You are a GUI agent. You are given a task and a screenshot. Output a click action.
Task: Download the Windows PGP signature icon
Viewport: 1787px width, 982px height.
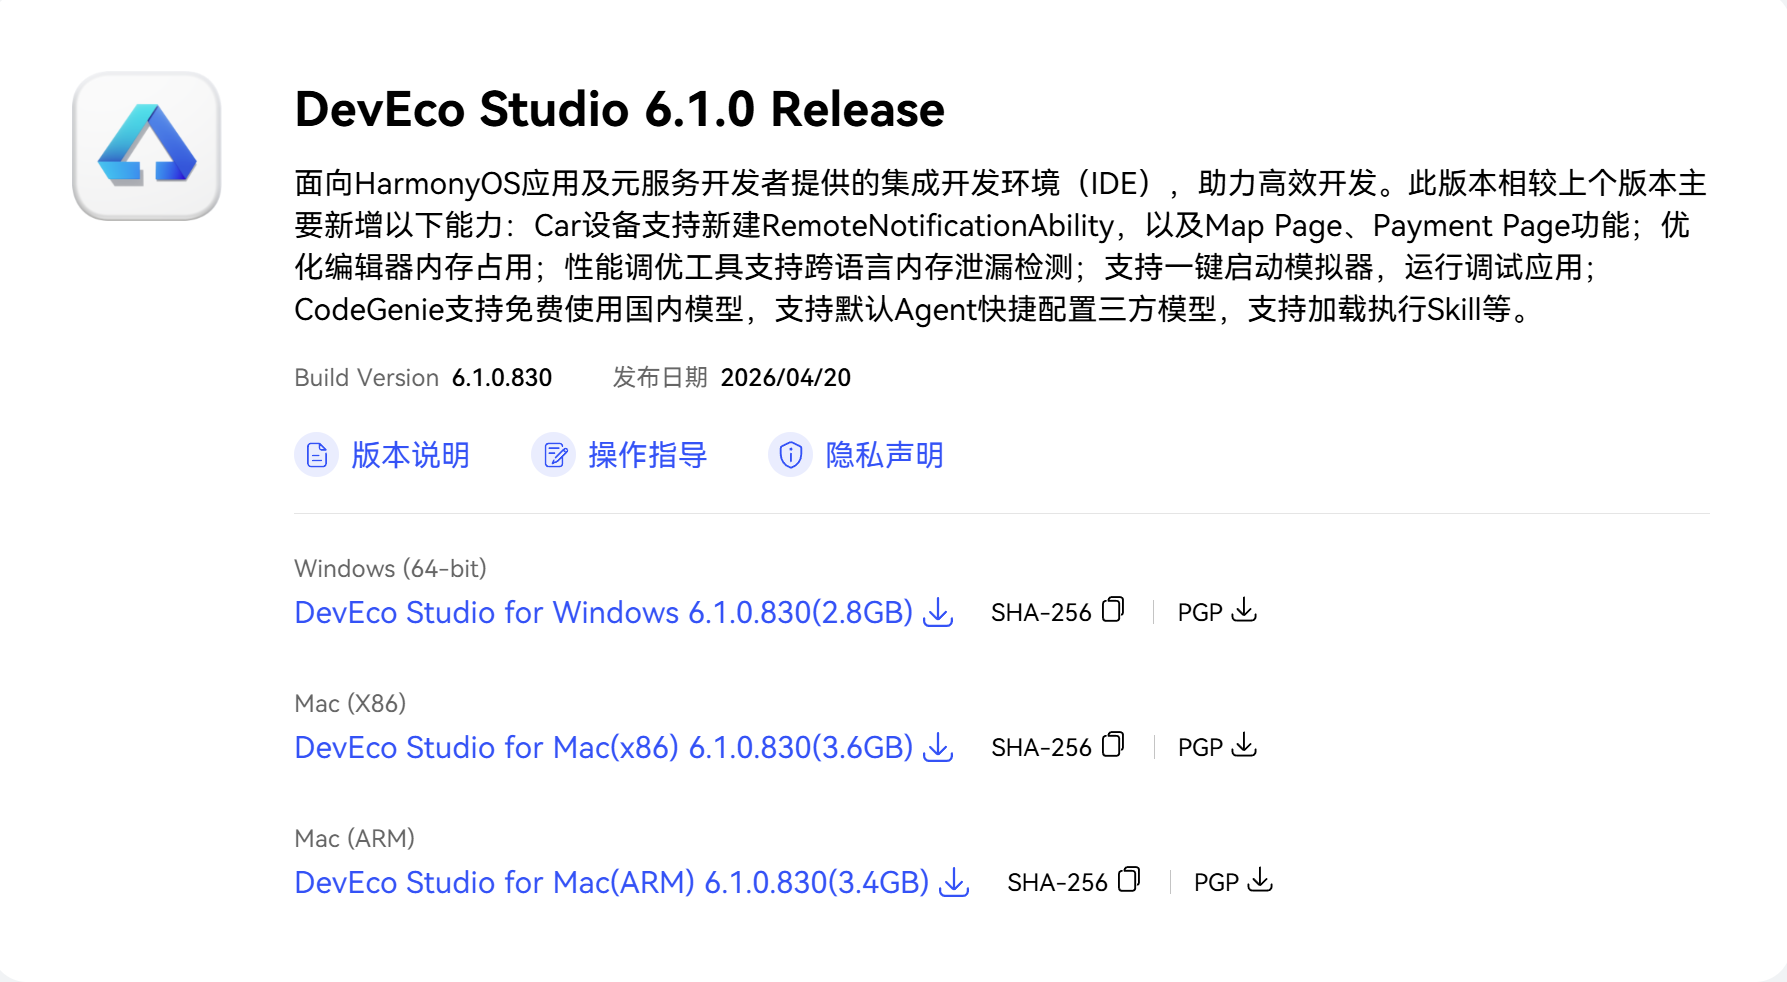(1244, 610)
